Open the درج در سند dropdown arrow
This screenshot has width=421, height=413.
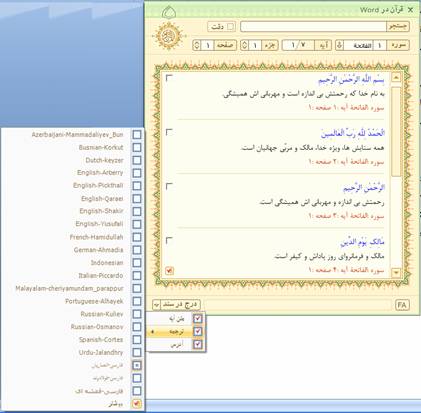[x=156, y=304]
